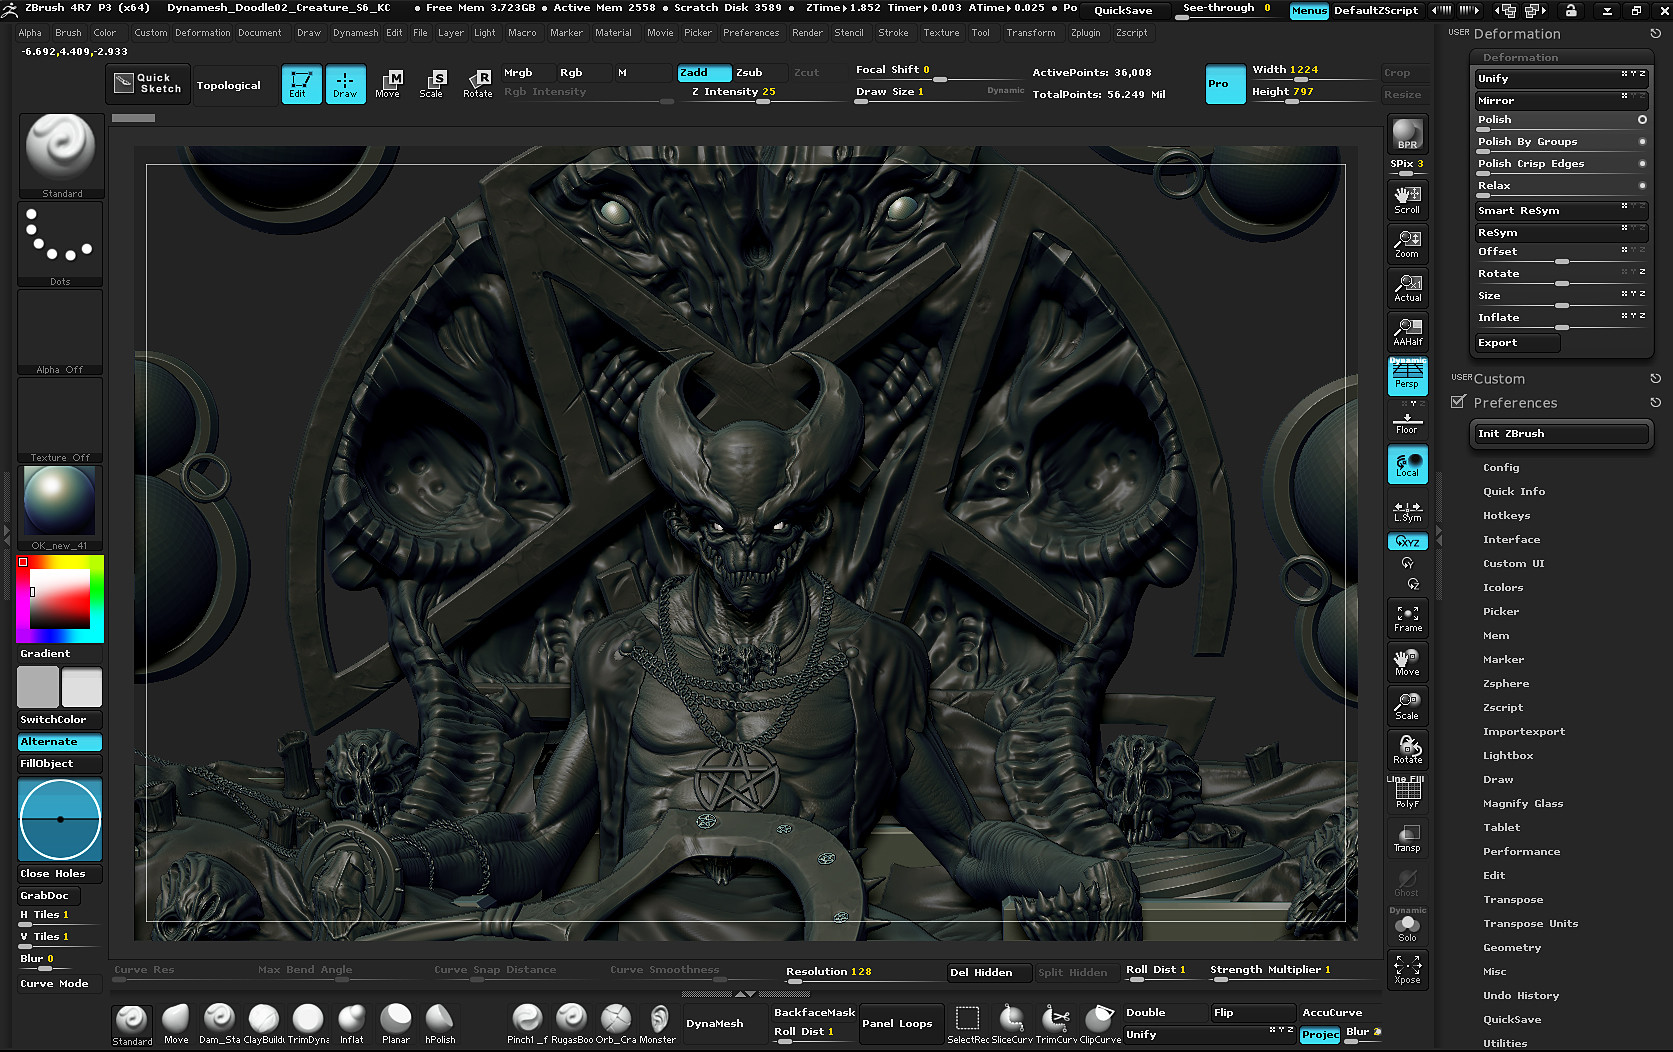Pick a color in the color picker
Viewport: 1673px width, 1052px height.
(60, 599)
